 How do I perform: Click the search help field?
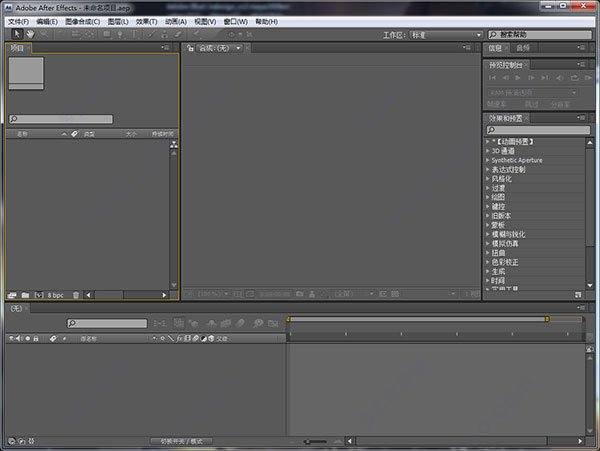[540, 35]
